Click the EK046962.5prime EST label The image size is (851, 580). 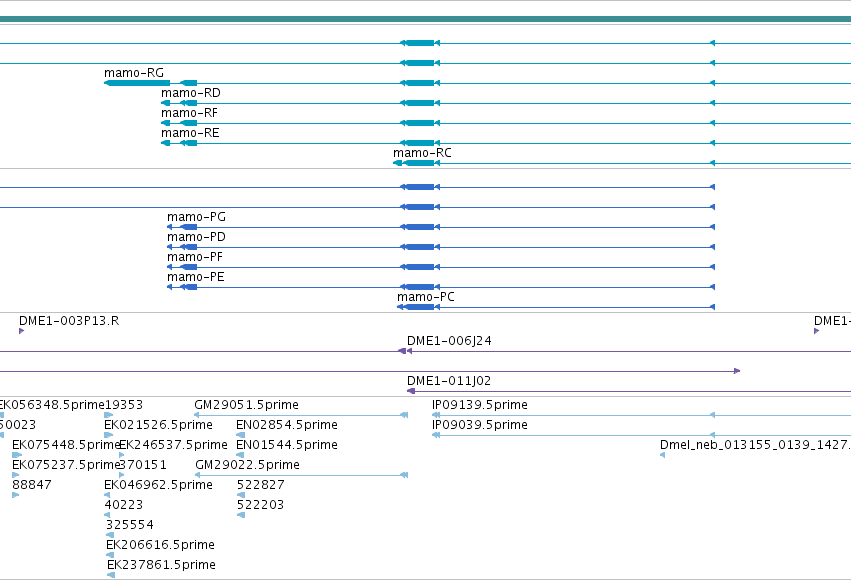158,485
